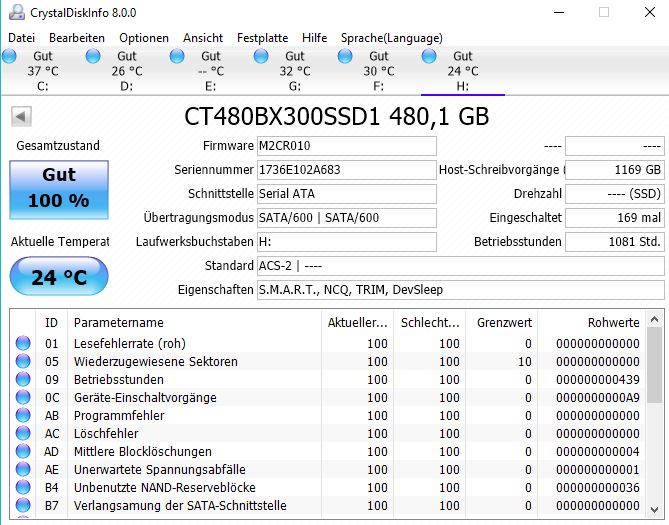Click the Eigenschaften field with S.M.A.R.T., NCQ
The image size is (669, 525).
pyautogui.click(x=460, y=290)
